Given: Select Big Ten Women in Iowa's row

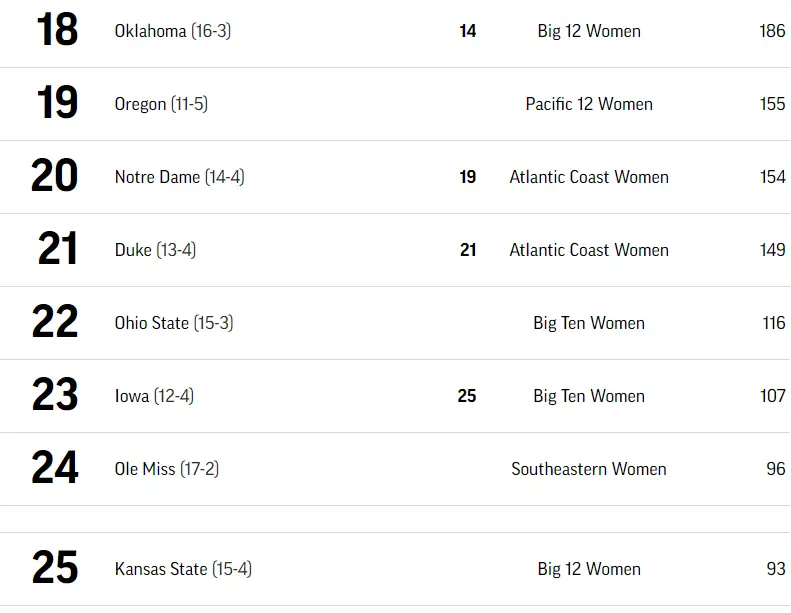Looking at the screenshot, I should (x=589, y=396).
